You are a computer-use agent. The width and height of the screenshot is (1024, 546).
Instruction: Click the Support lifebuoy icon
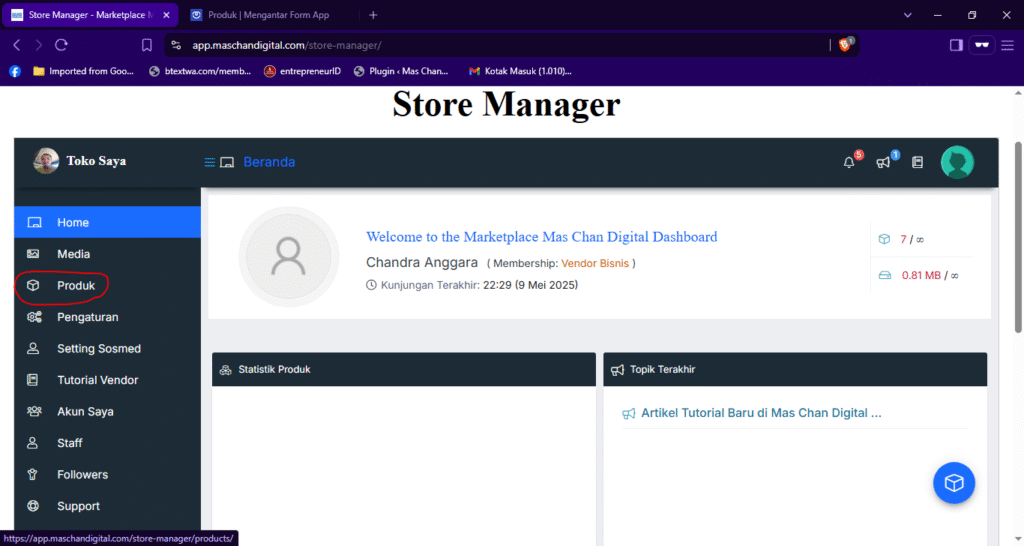point(33,506)
